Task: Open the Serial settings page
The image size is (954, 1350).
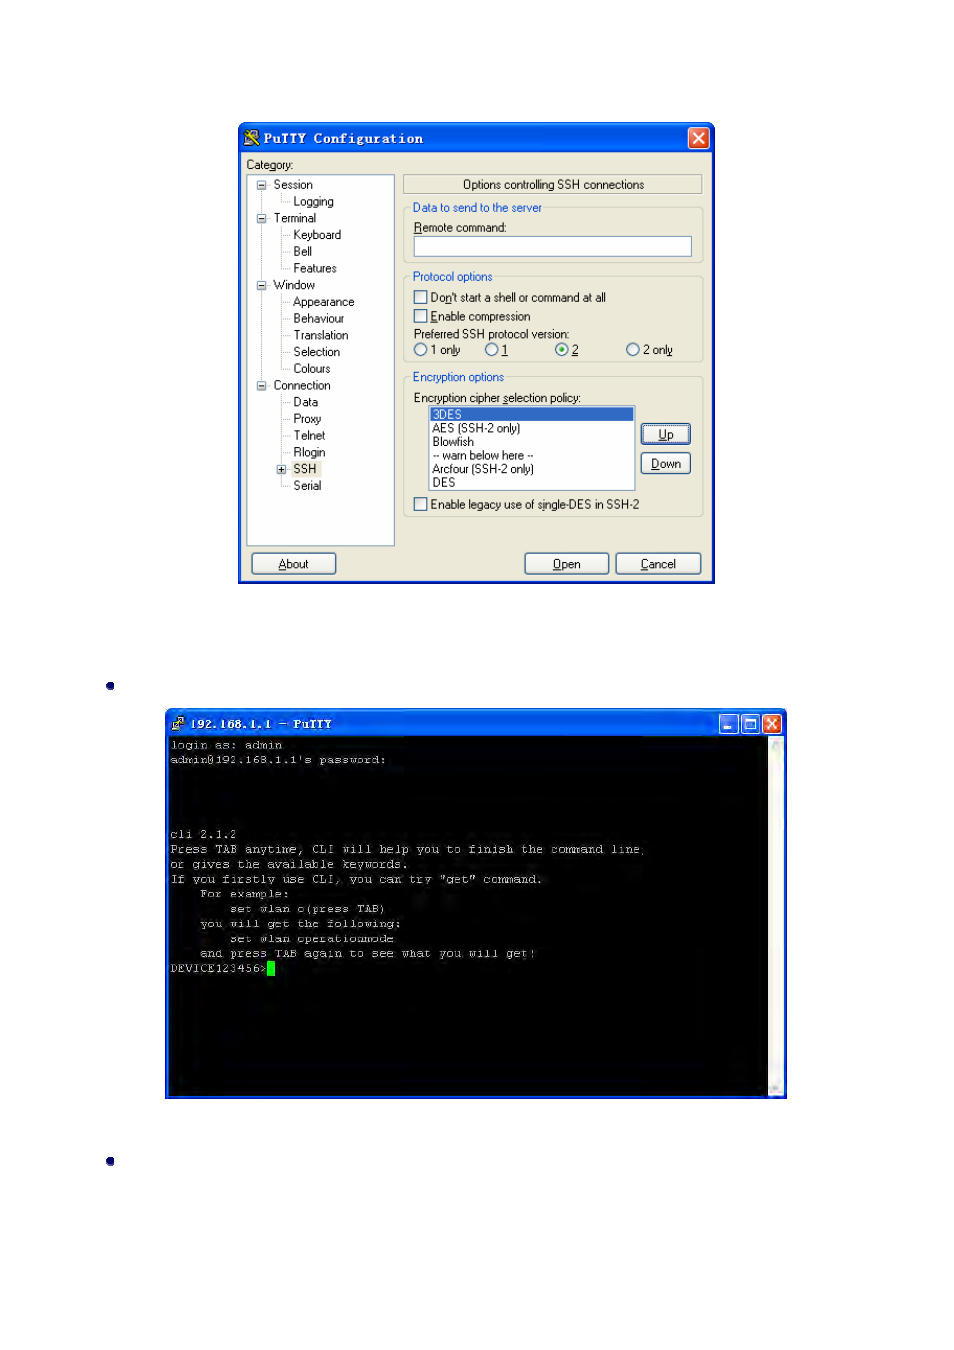Action: (x=307, y=486)
